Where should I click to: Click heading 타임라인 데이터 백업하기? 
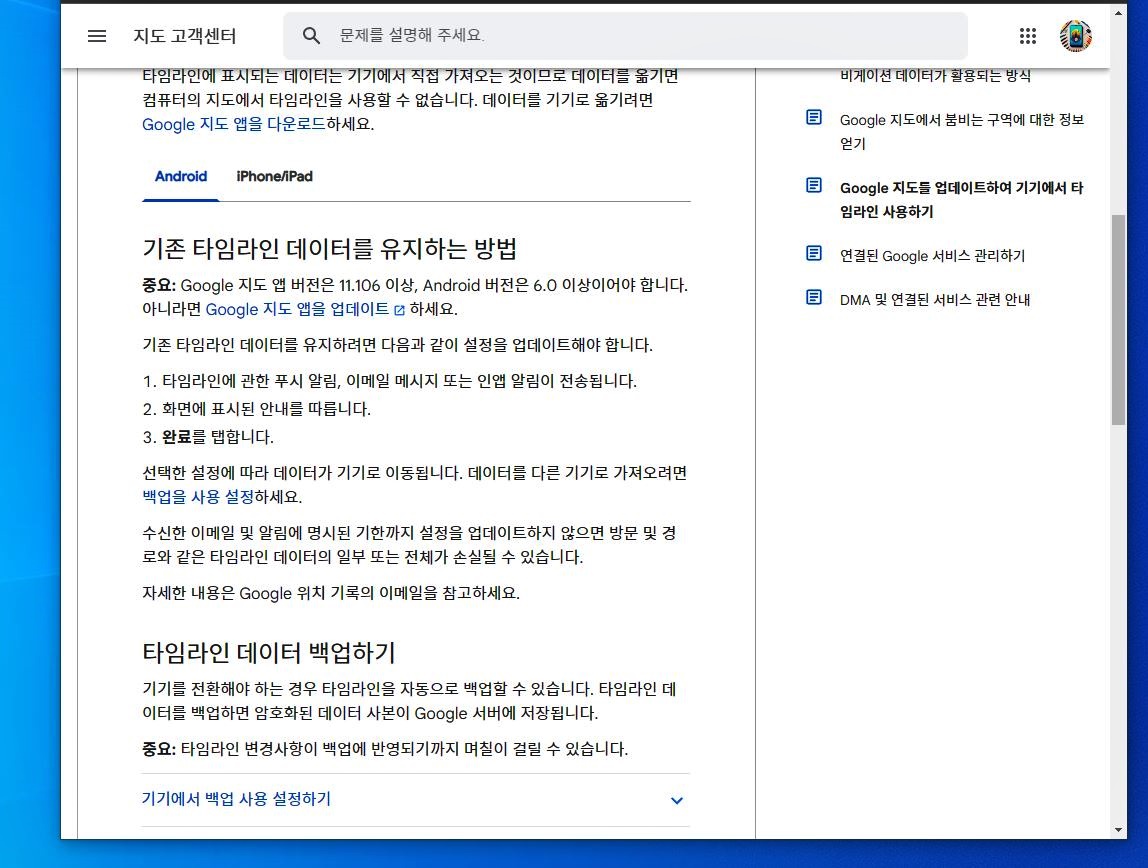(x=269, y=652)
